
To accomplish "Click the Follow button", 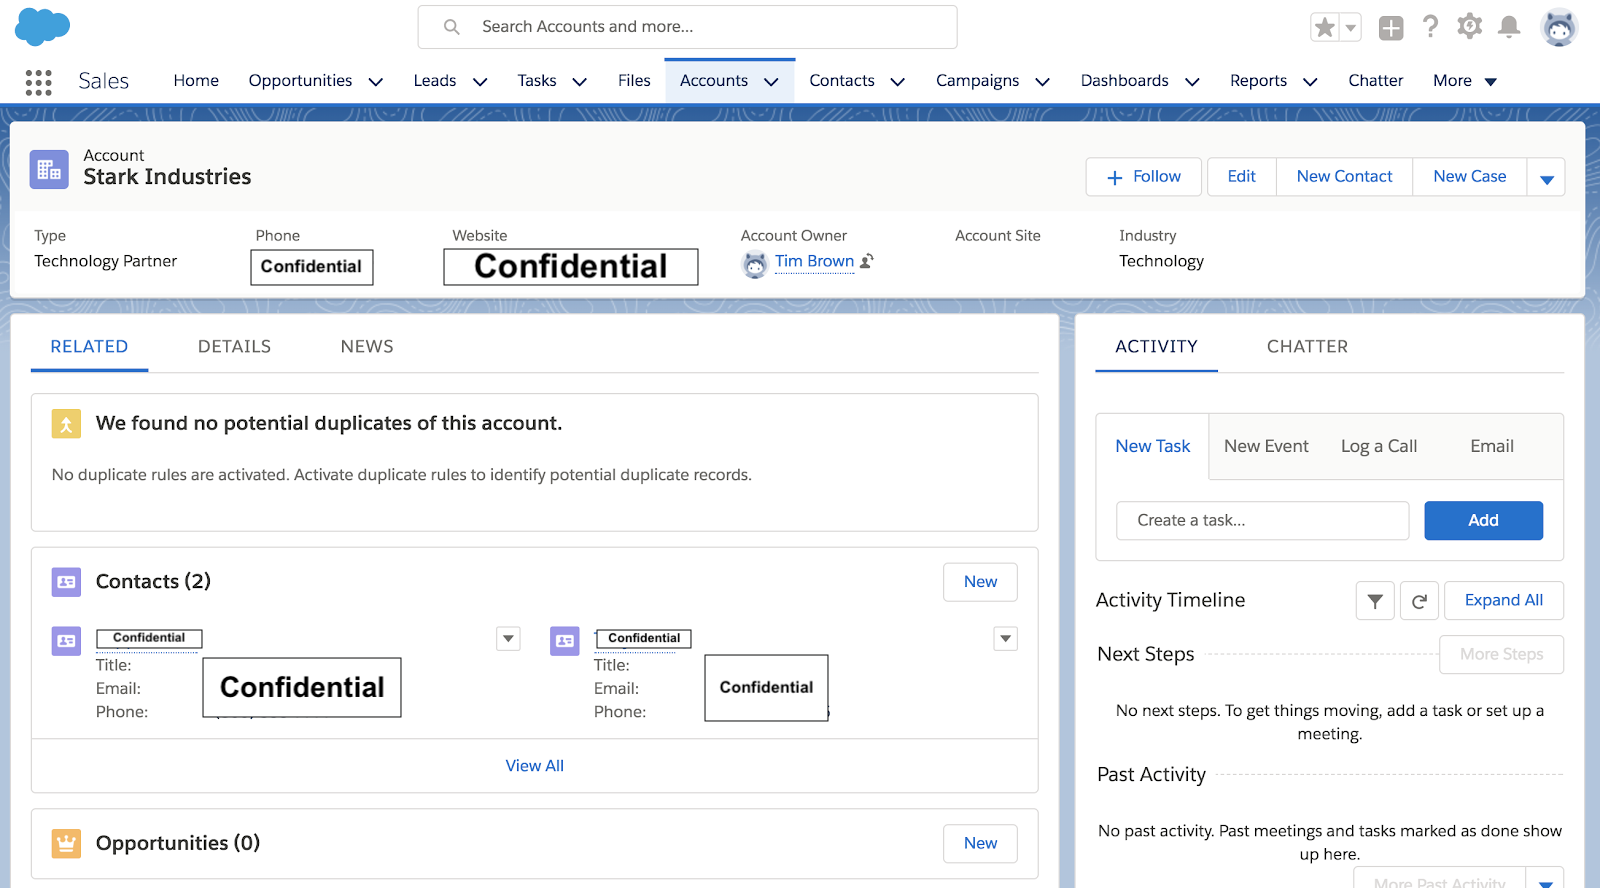I will click(x=1144, y=177).
